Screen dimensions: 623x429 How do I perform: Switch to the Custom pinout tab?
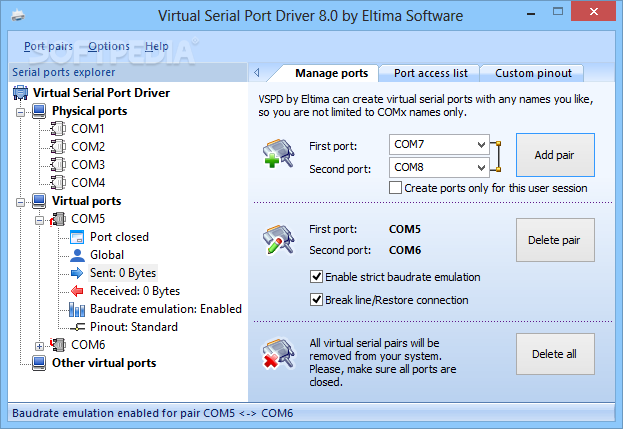pos(533,73)
